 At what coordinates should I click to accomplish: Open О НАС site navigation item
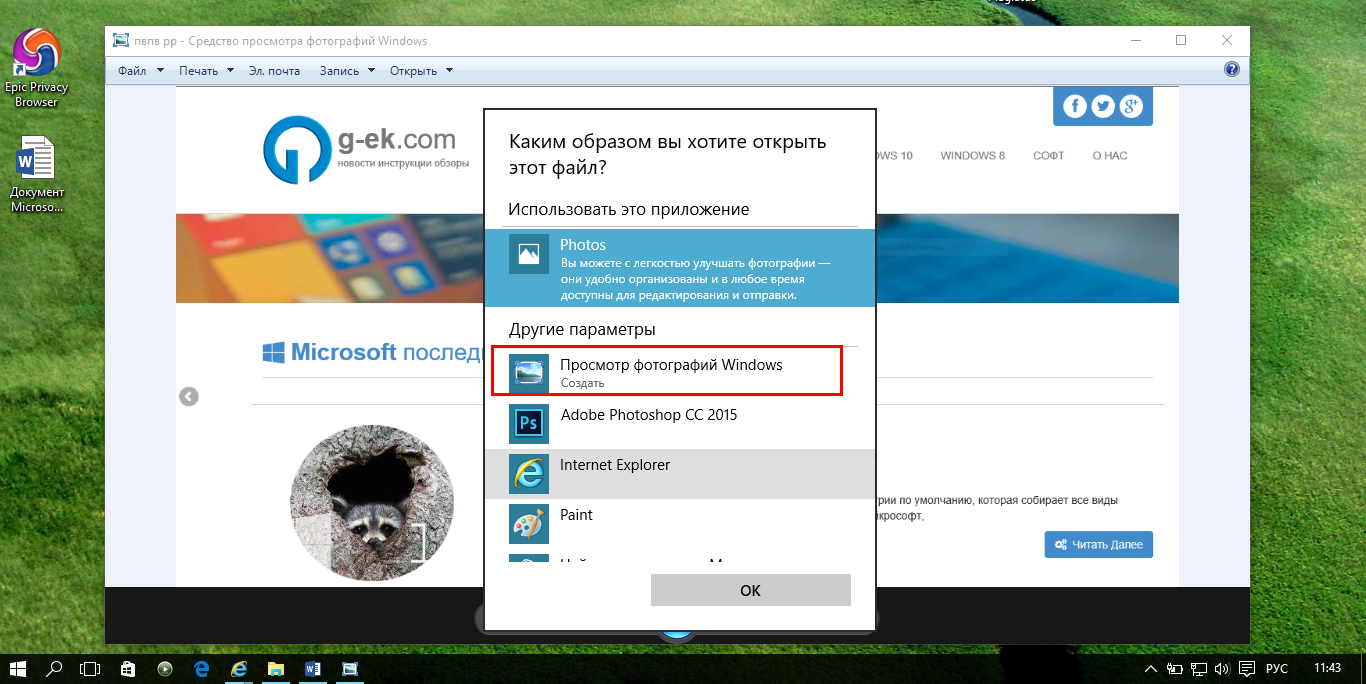(x=1110, y=156)
